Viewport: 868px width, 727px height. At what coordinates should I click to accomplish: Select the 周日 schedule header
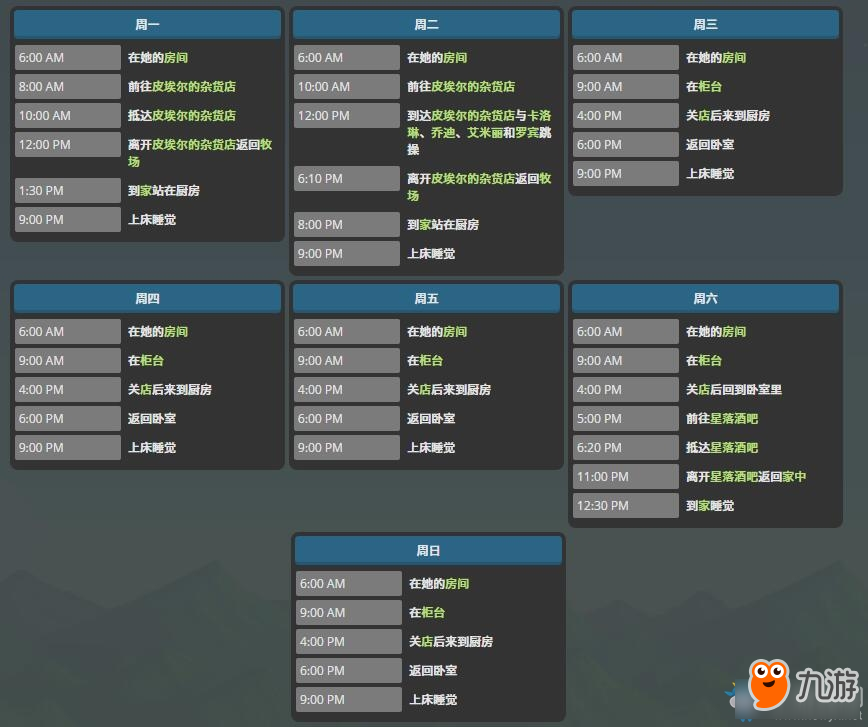tap(428, 551)
